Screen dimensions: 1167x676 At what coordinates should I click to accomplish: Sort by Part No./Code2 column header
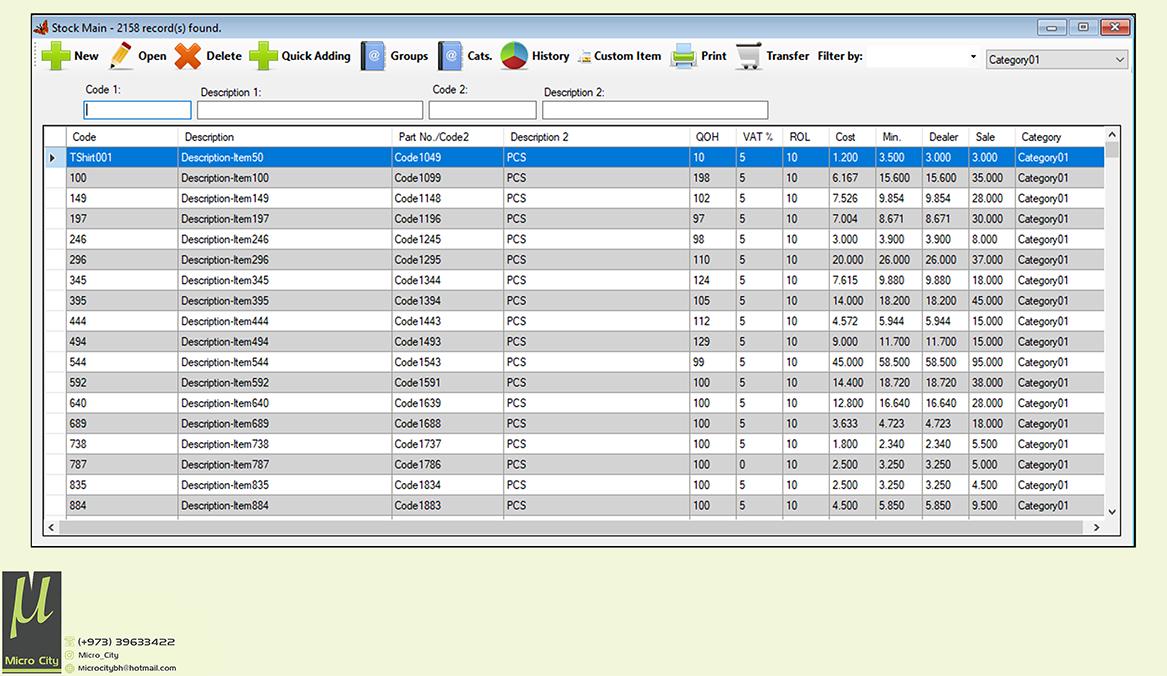pyautogui.click(x=447, y=137)
